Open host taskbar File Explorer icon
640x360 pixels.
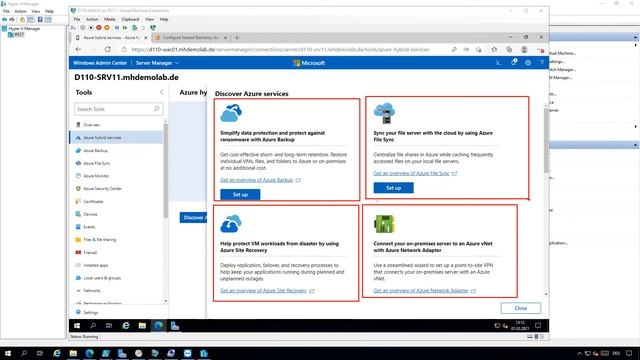tap(73, 353)
